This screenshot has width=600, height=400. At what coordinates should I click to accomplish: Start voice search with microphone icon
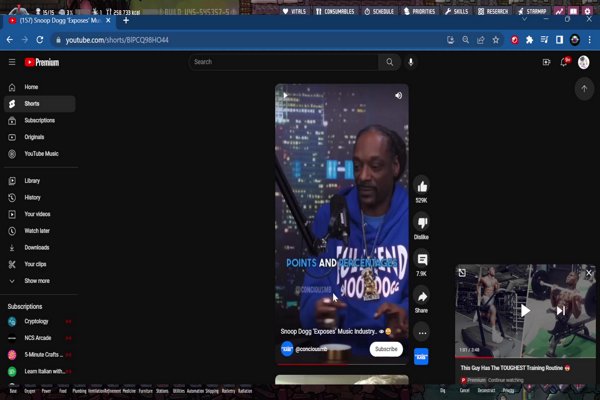point(411,62)
